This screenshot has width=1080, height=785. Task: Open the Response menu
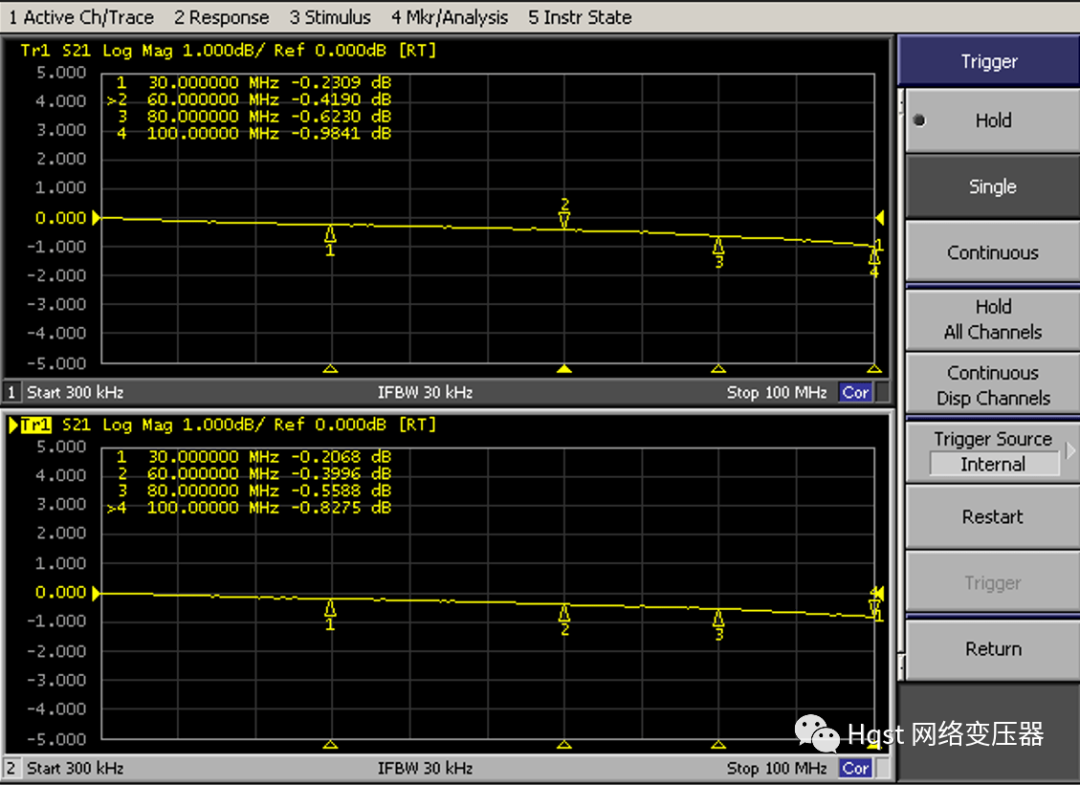(x=221, y=17)
